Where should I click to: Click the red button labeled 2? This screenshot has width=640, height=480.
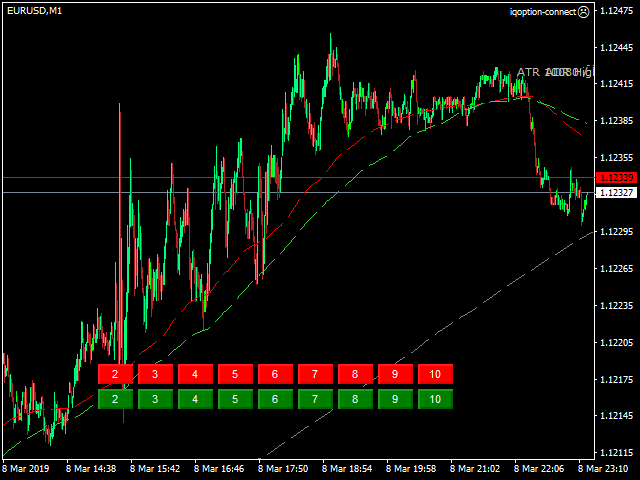tap(115, 374)
